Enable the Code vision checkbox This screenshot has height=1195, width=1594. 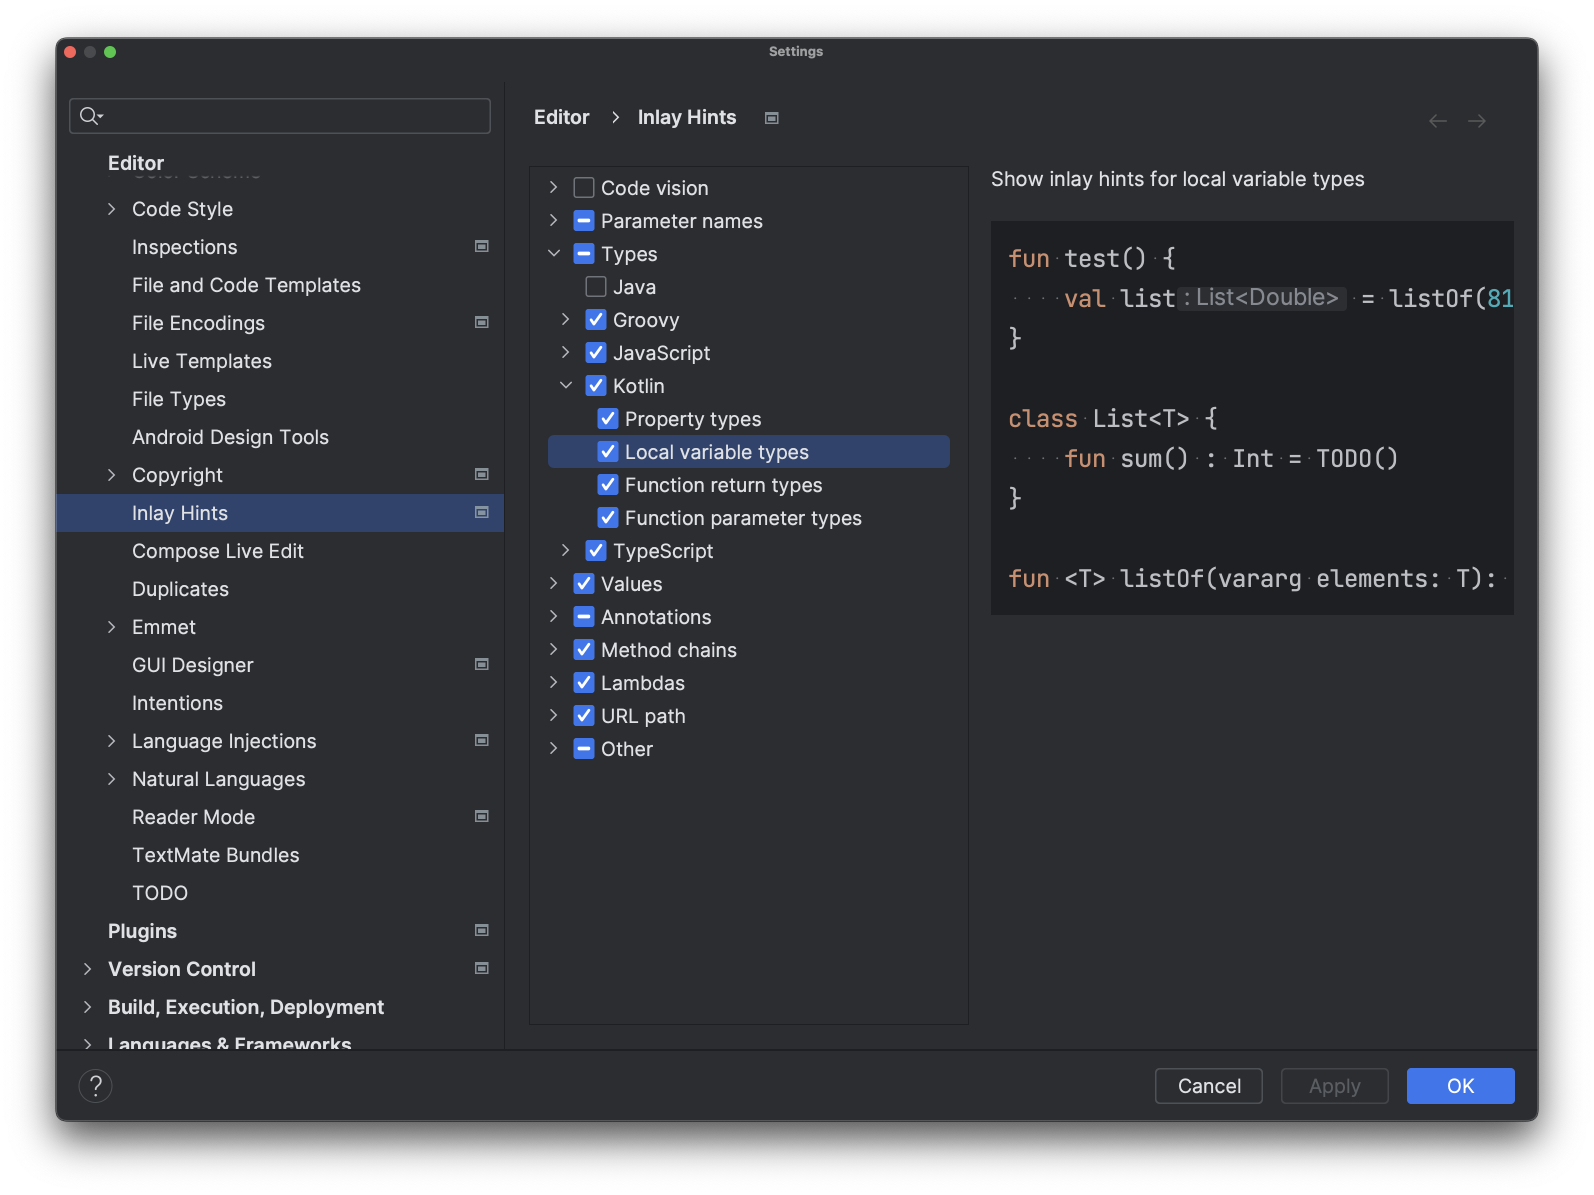tap(584, 188)
